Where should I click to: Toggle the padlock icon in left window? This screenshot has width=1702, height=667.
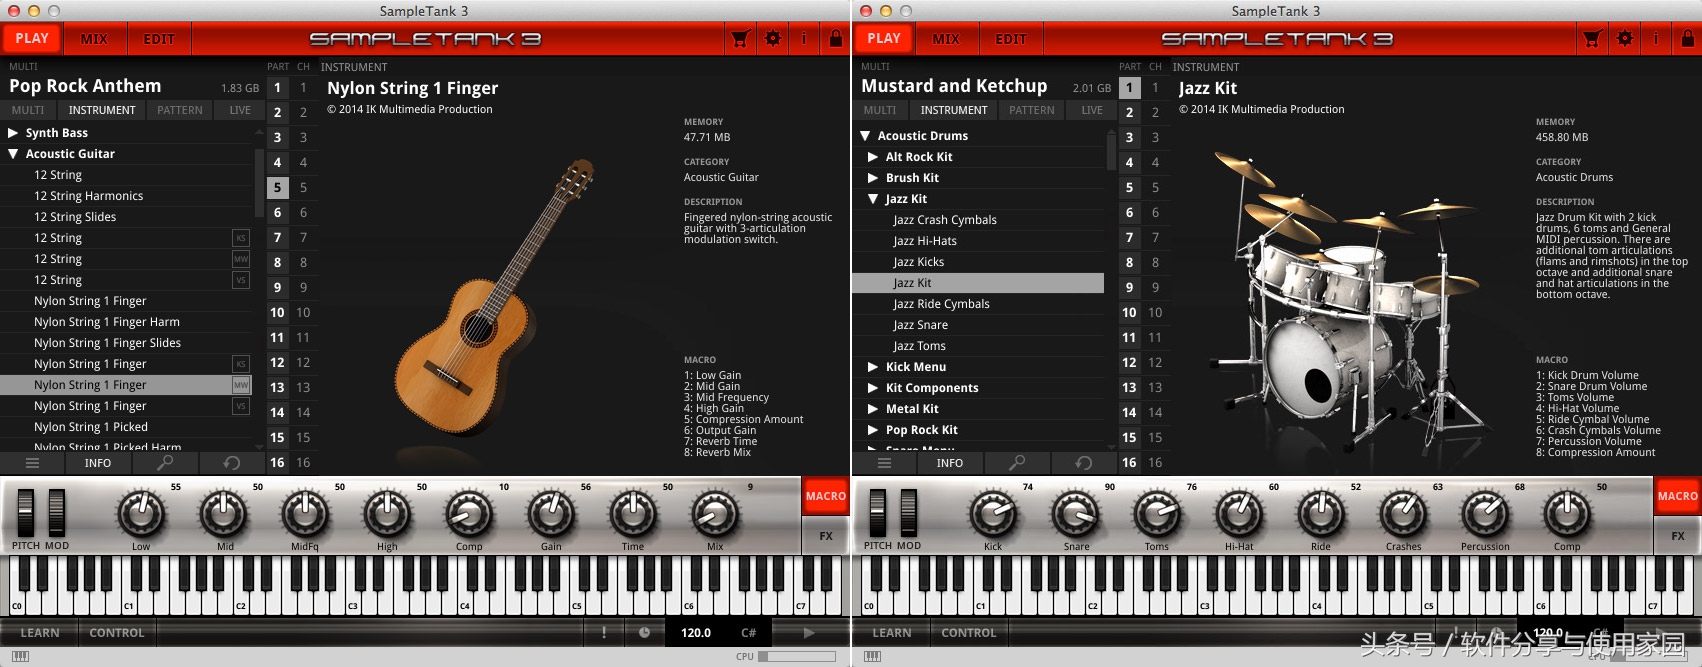836,39
